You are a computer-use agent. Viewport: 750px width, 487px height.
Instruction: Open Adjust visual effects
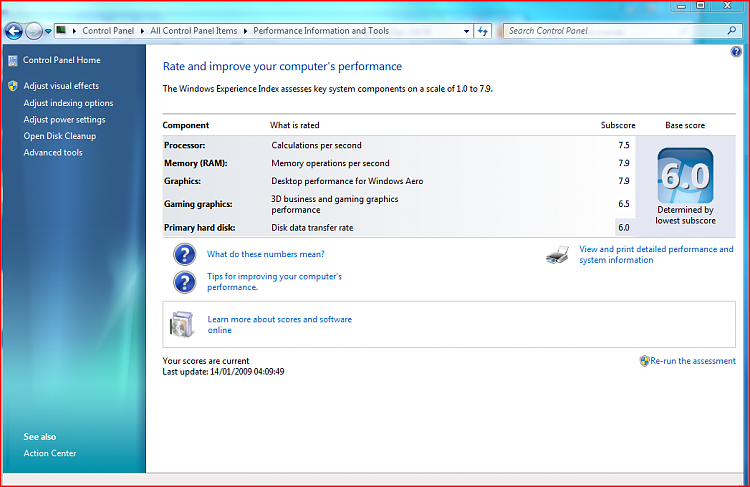pyautogui.click(x=61, y=86)
